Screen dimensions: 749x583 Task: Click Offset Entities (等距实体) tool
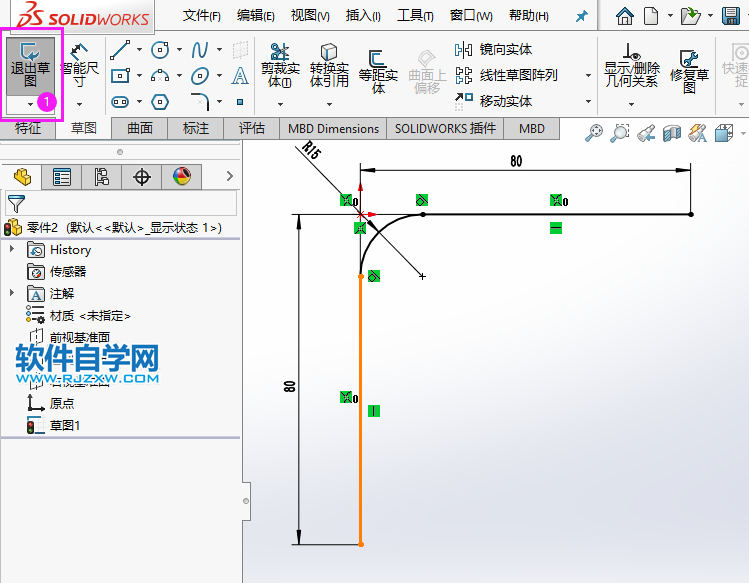pyautogui.click(x=378, y=71)
